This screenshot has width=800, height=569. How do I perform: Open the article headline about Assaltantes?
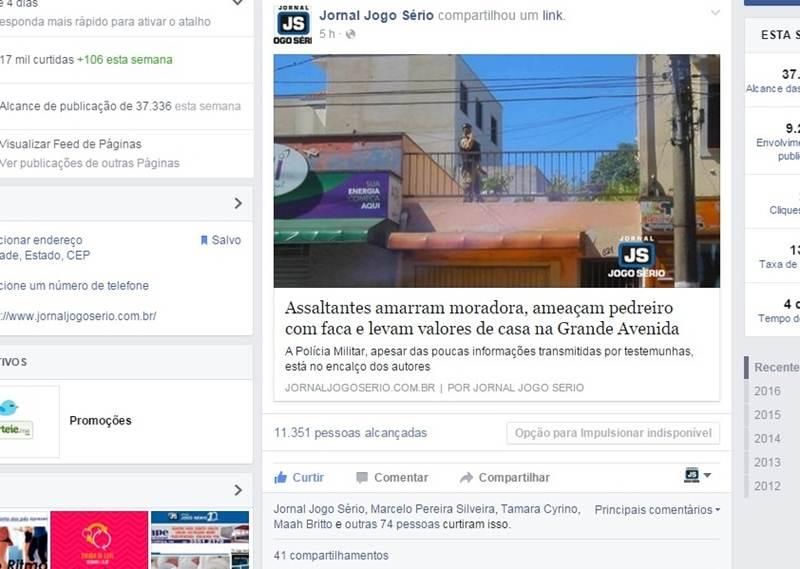click(x=481, y=318)
